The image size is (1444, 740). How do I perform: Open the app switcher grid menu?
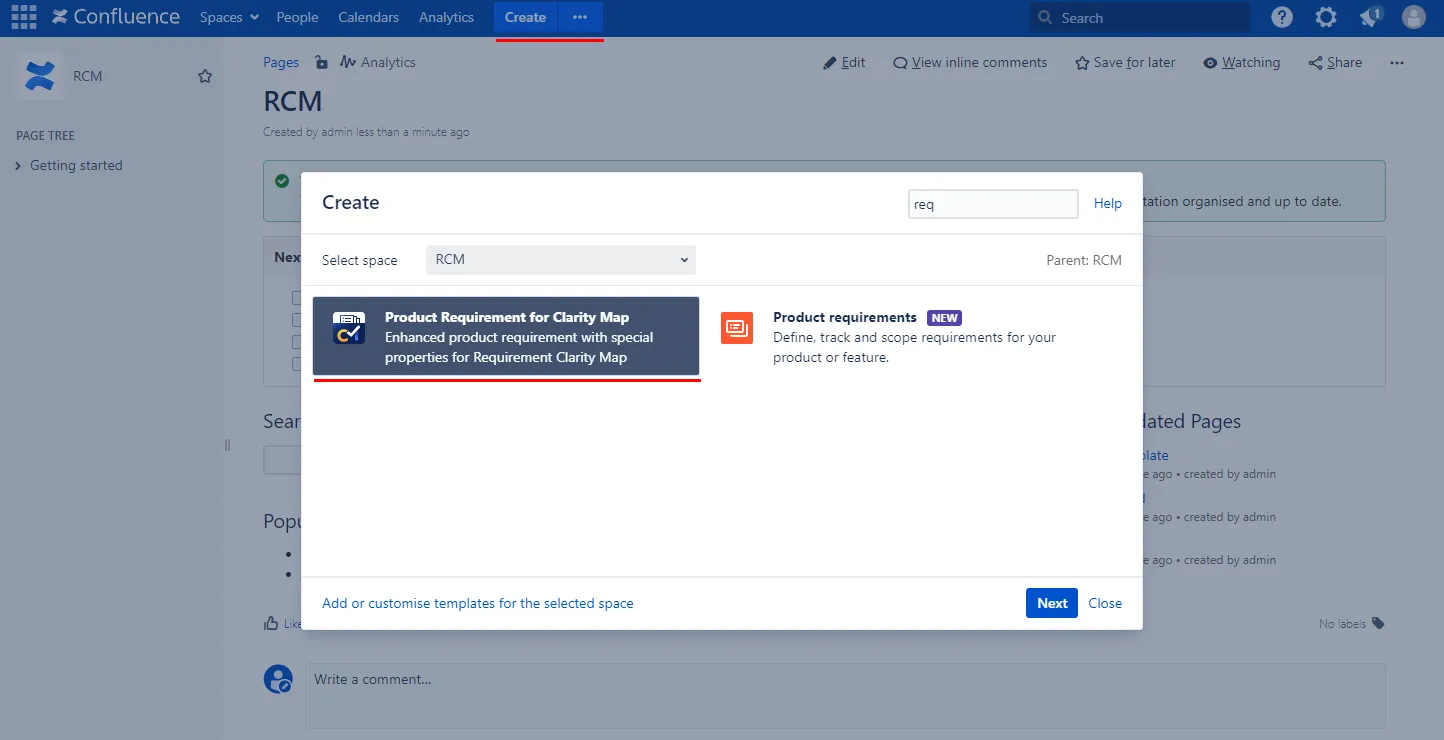pyautogui.click(x=23, y=17)
